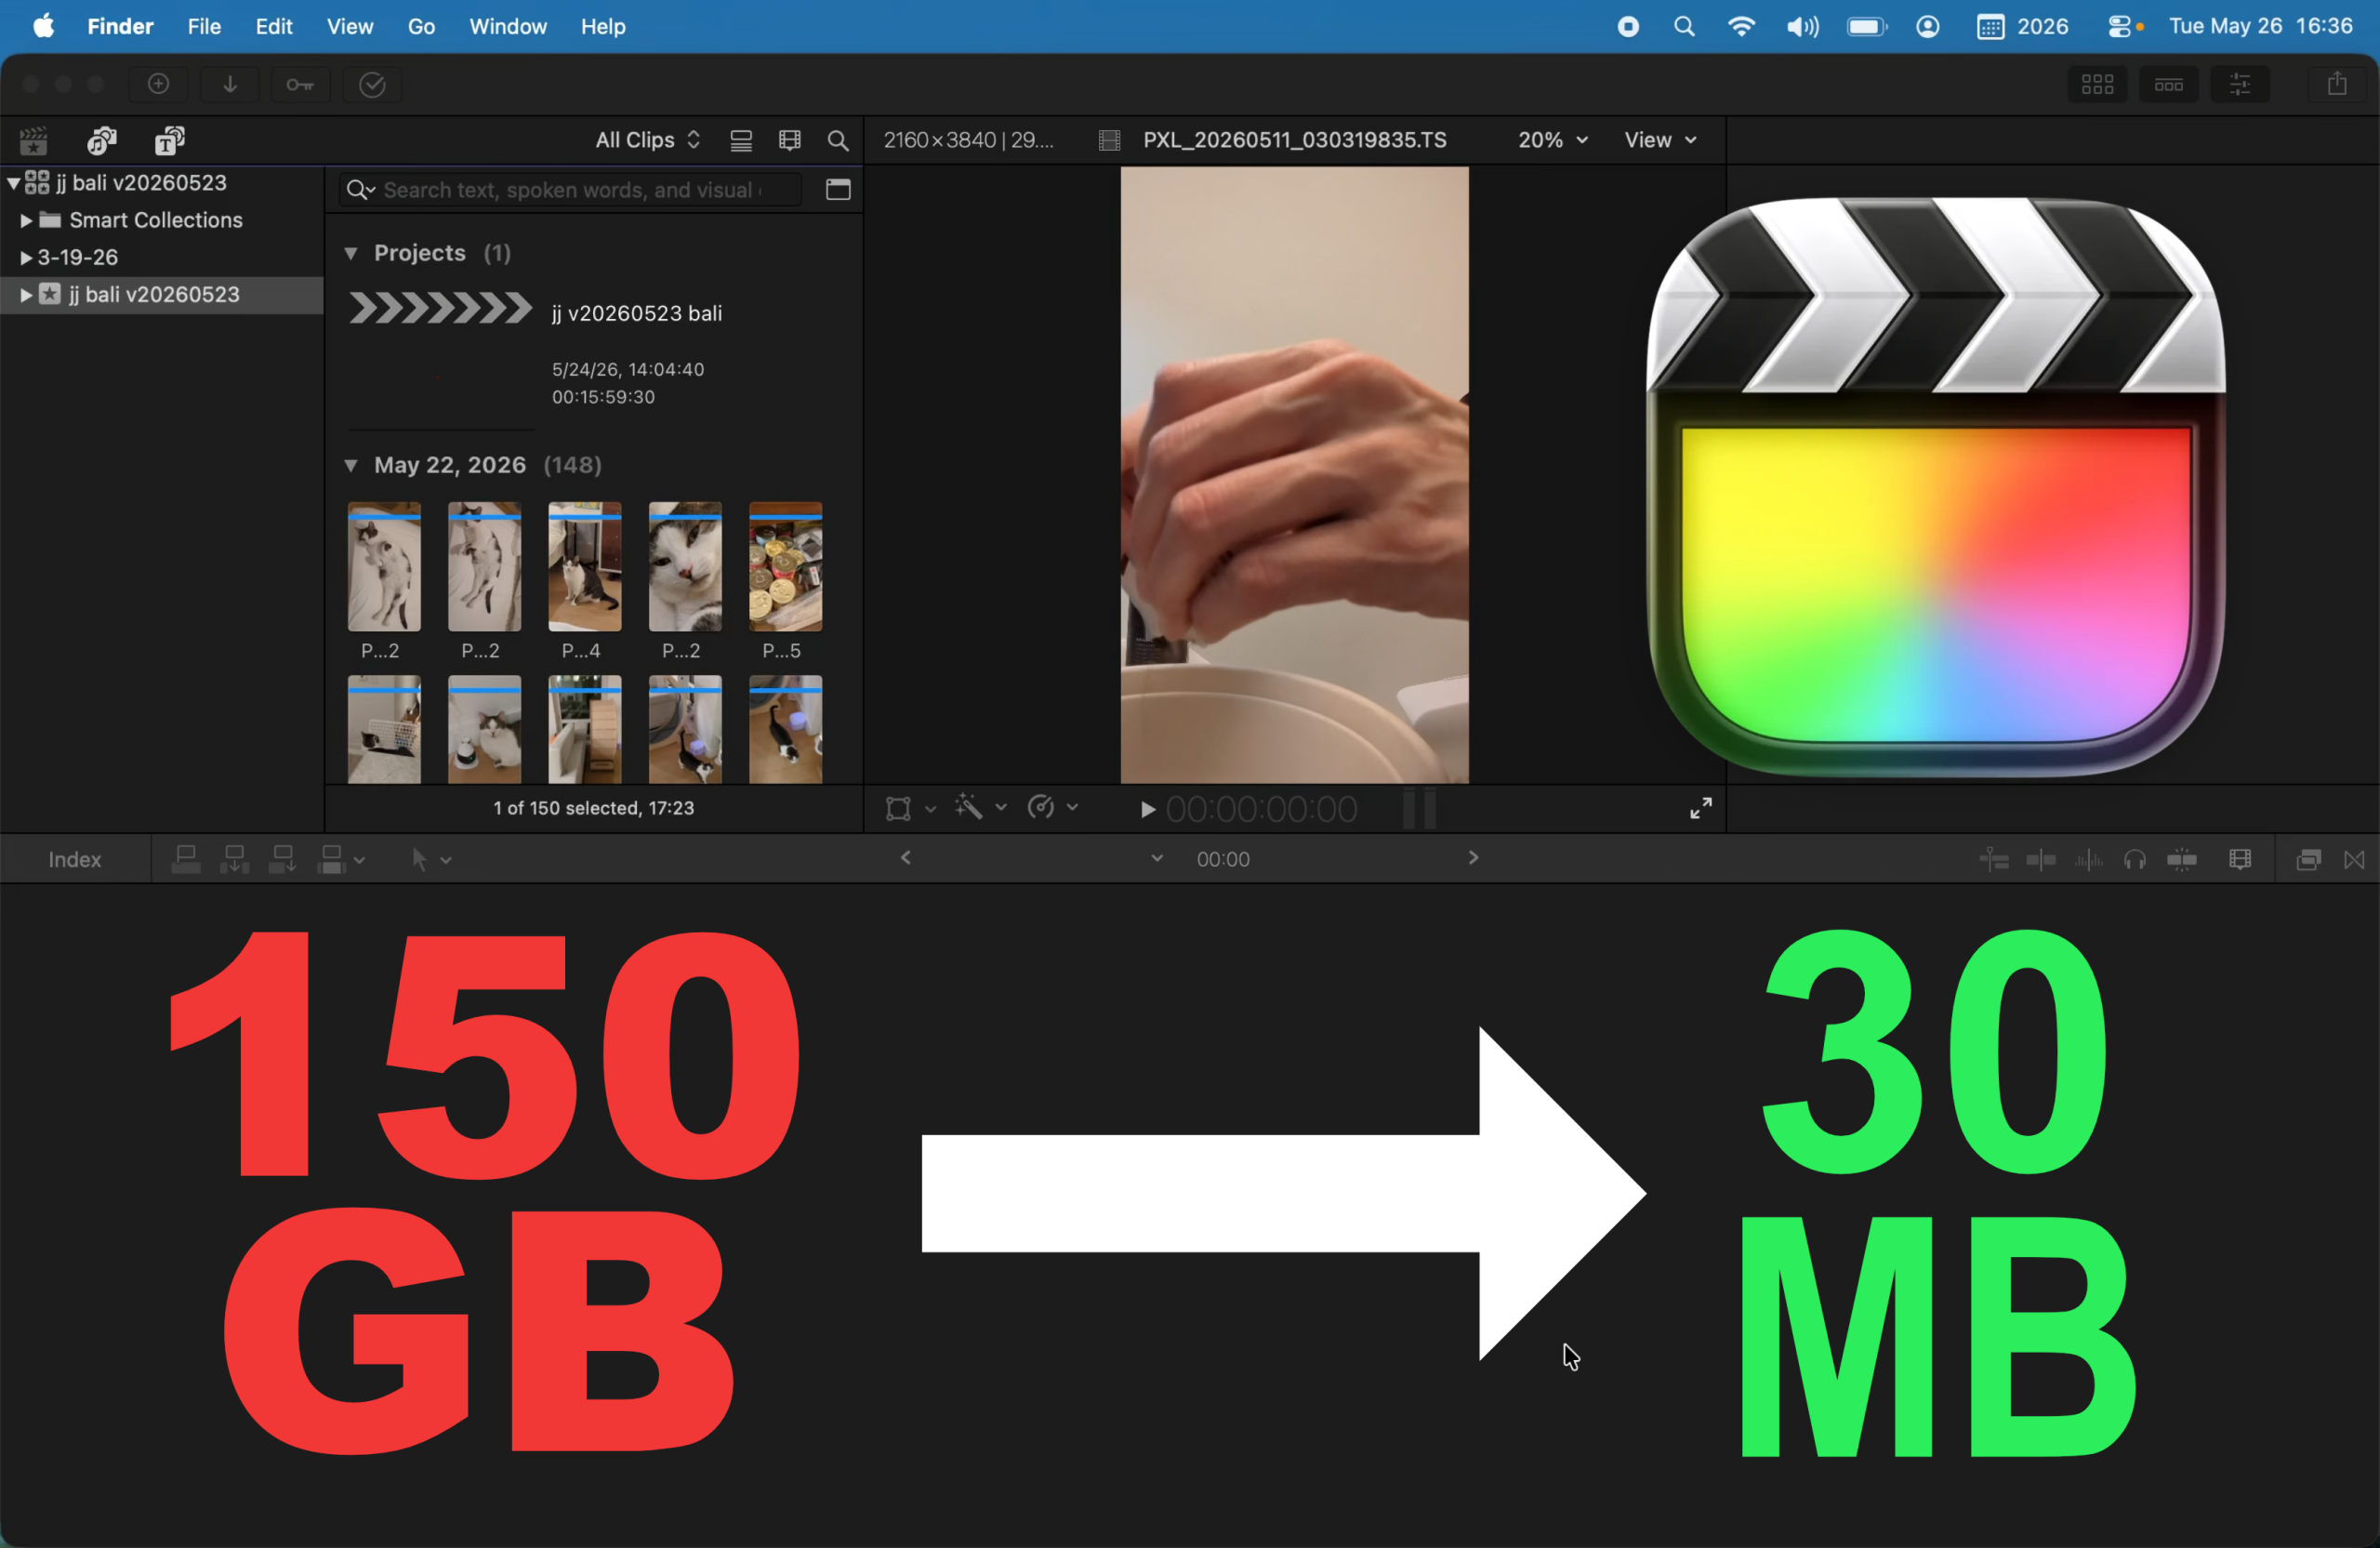The height and width of the screenshot is (1548, 2380).
Task: Toggle the timeline show/hide button
Action: pos(2168,84)
